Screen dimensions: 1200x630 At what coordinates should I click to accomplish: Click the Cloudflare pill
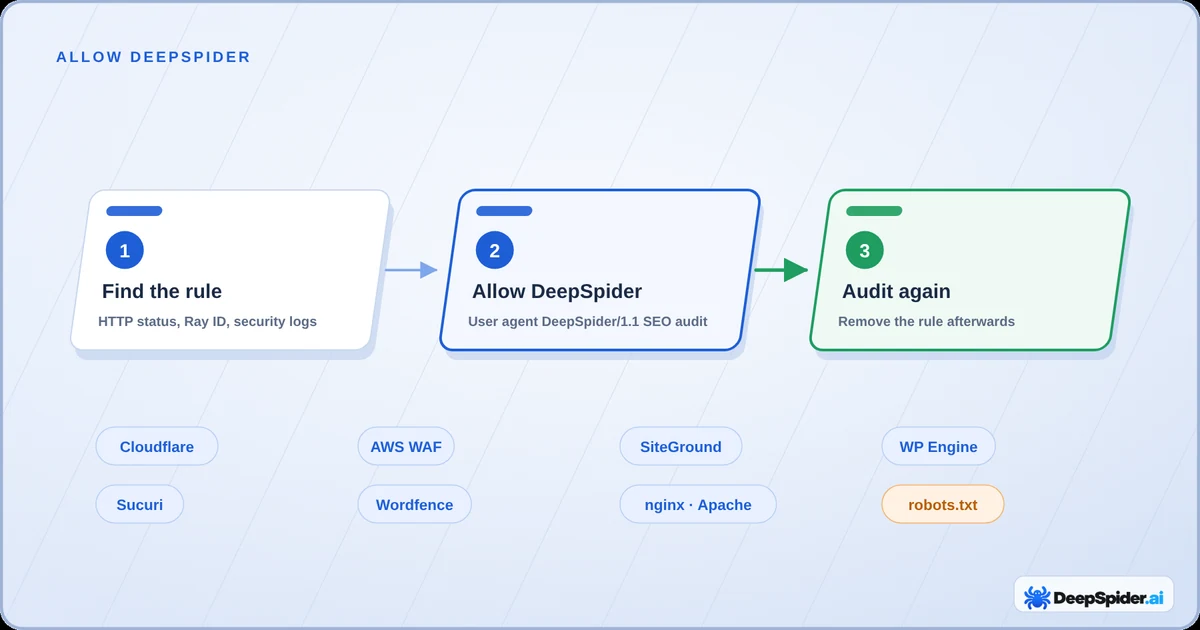click(157, 446)
